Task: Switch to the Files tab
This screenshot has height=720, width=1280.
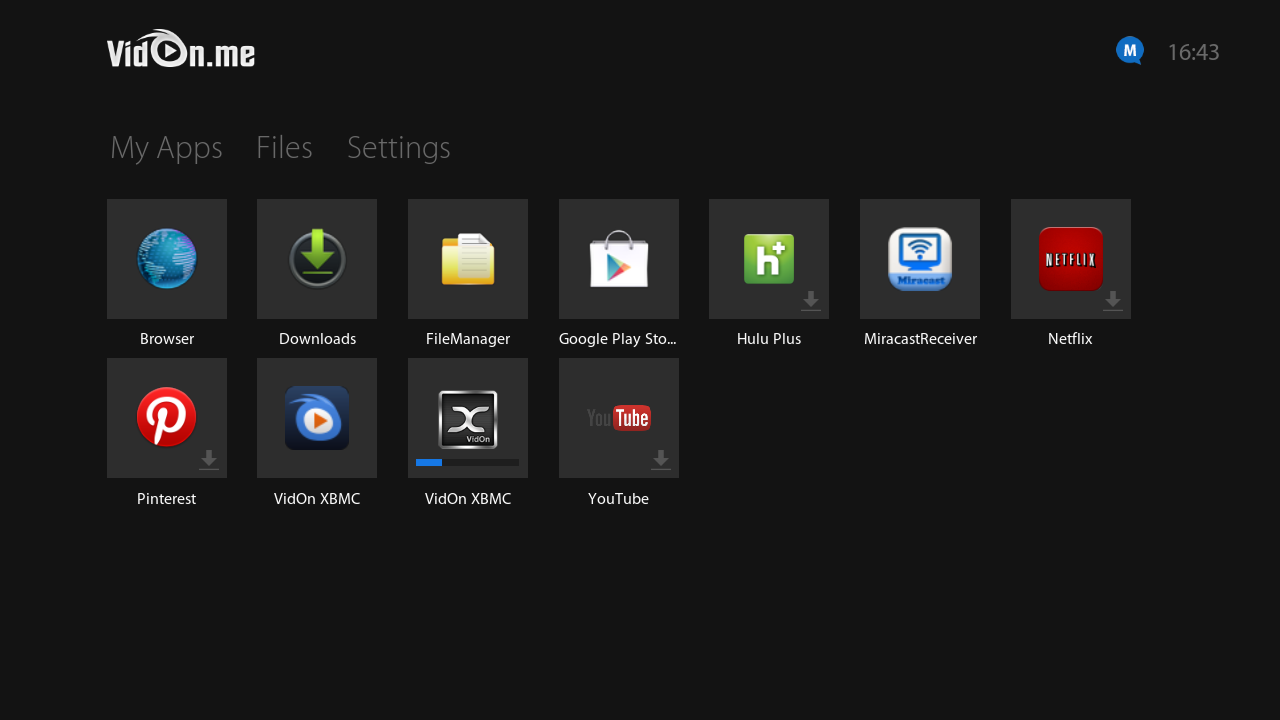Action: click(284, 148)
